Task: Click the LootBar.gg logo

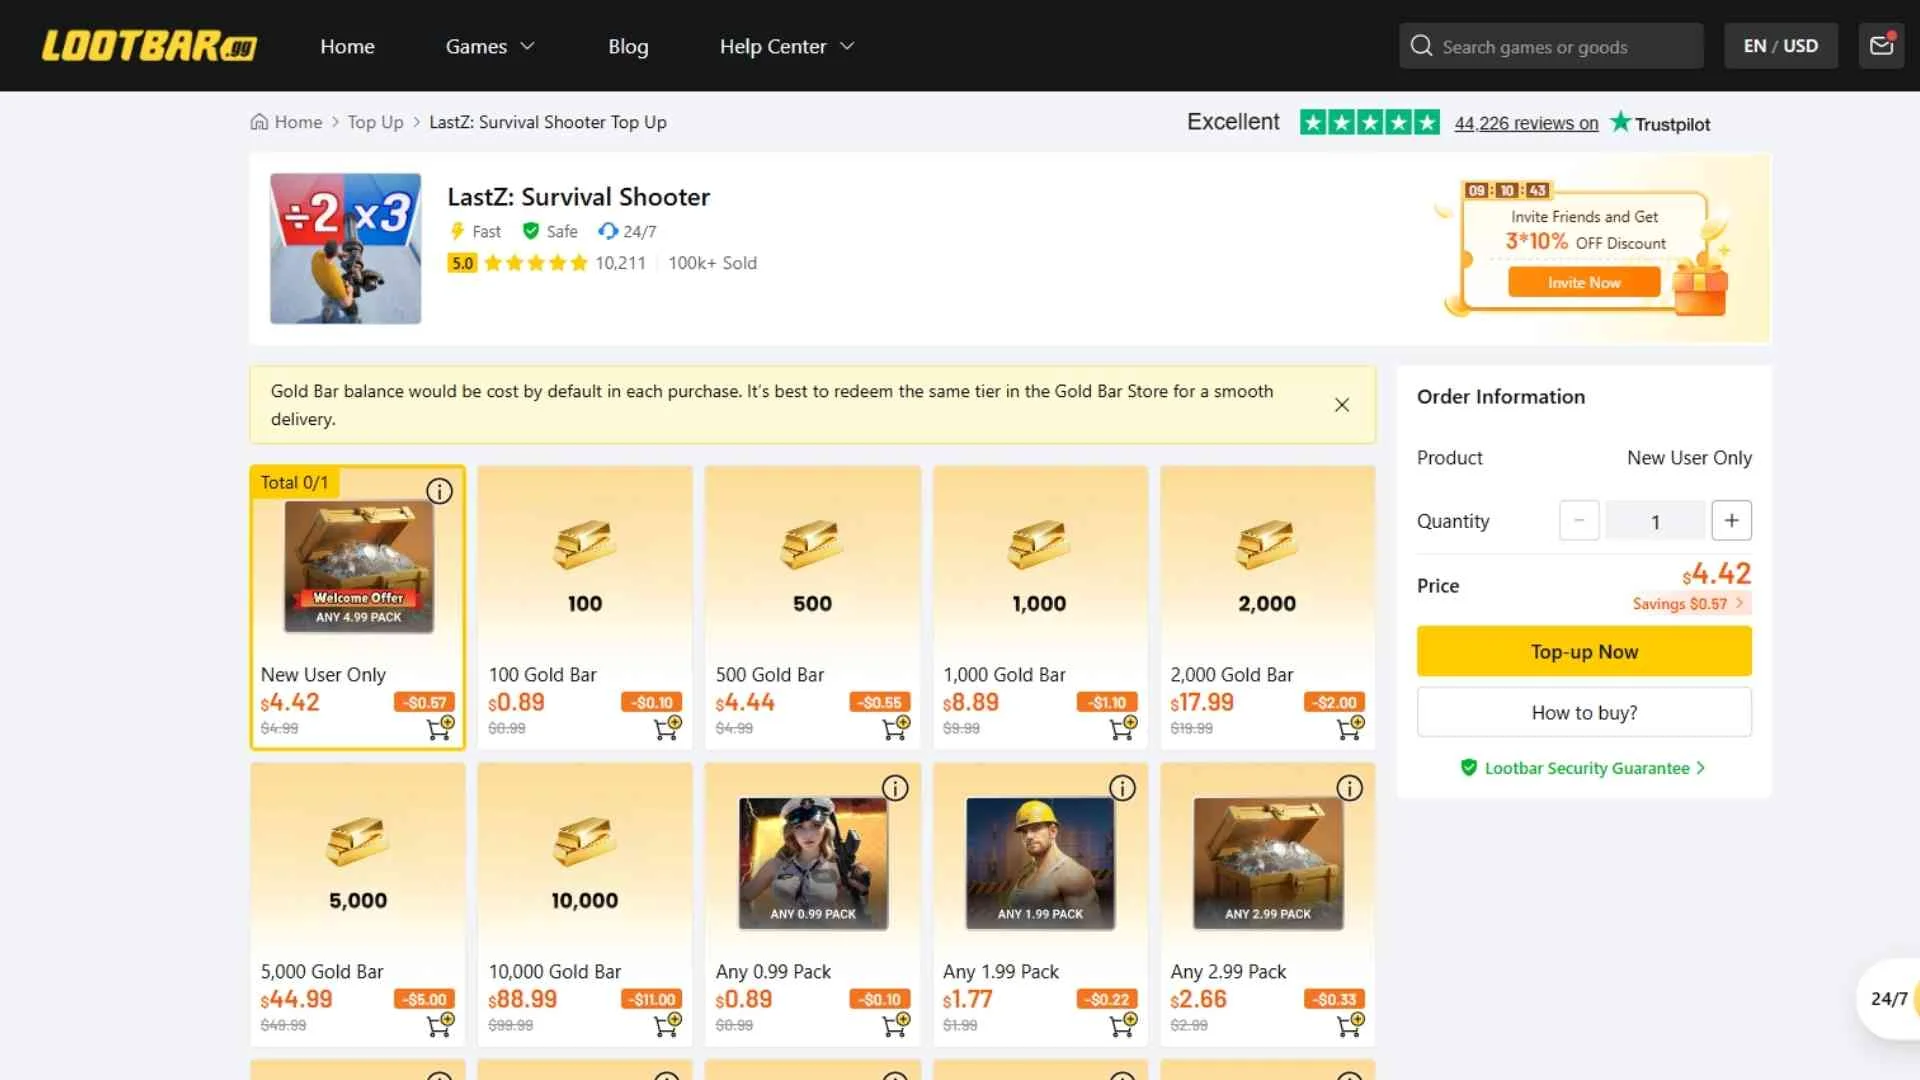Action: click(149, 46)
